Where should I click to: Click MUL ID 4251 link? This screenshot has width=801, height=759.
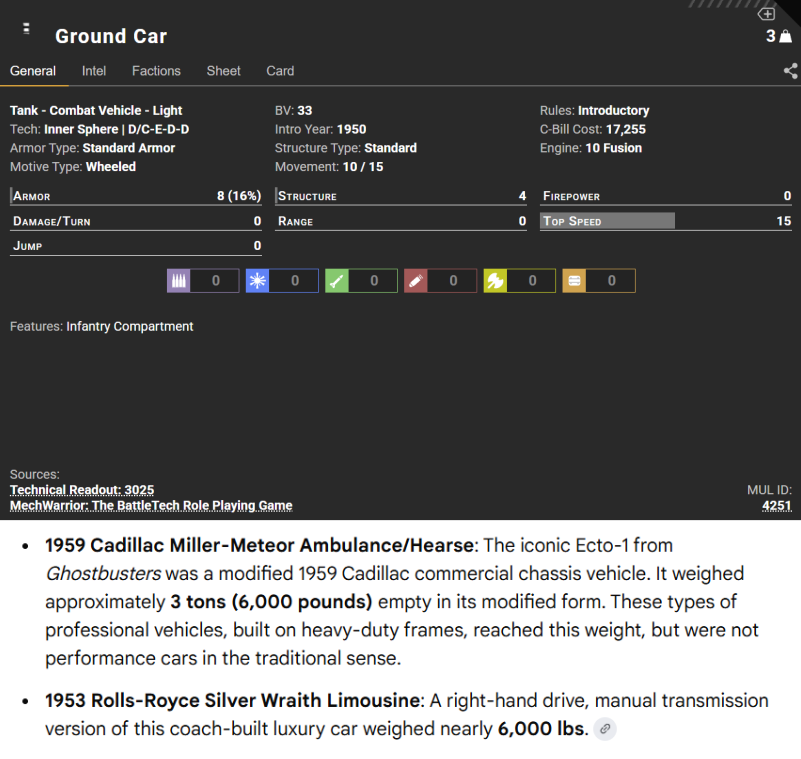tap(776, 506)
